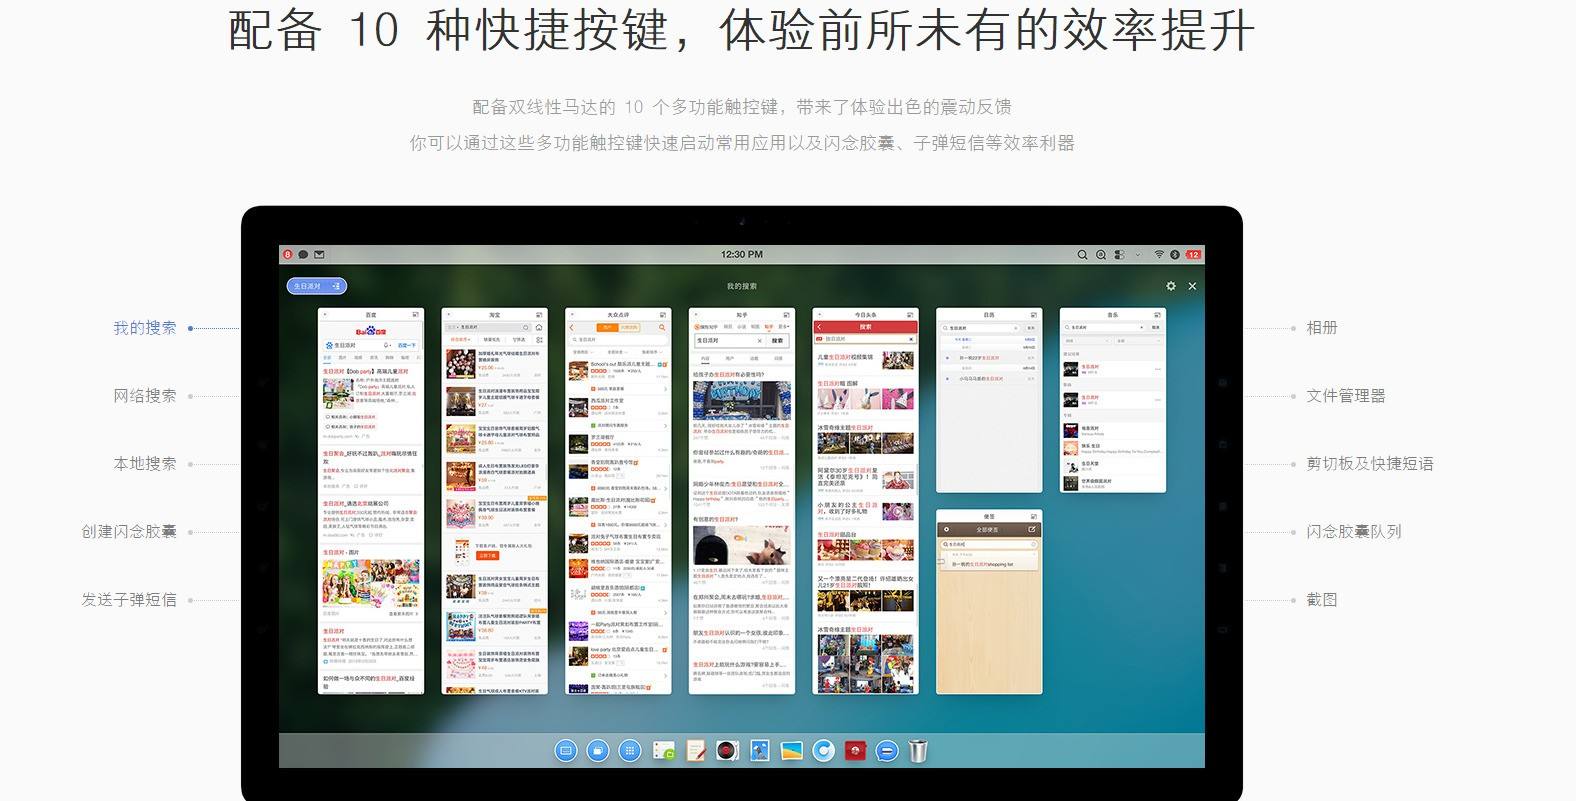Click the orange back arrow in 大众点评 card
1576x801 pixels.
pos(572,327)
